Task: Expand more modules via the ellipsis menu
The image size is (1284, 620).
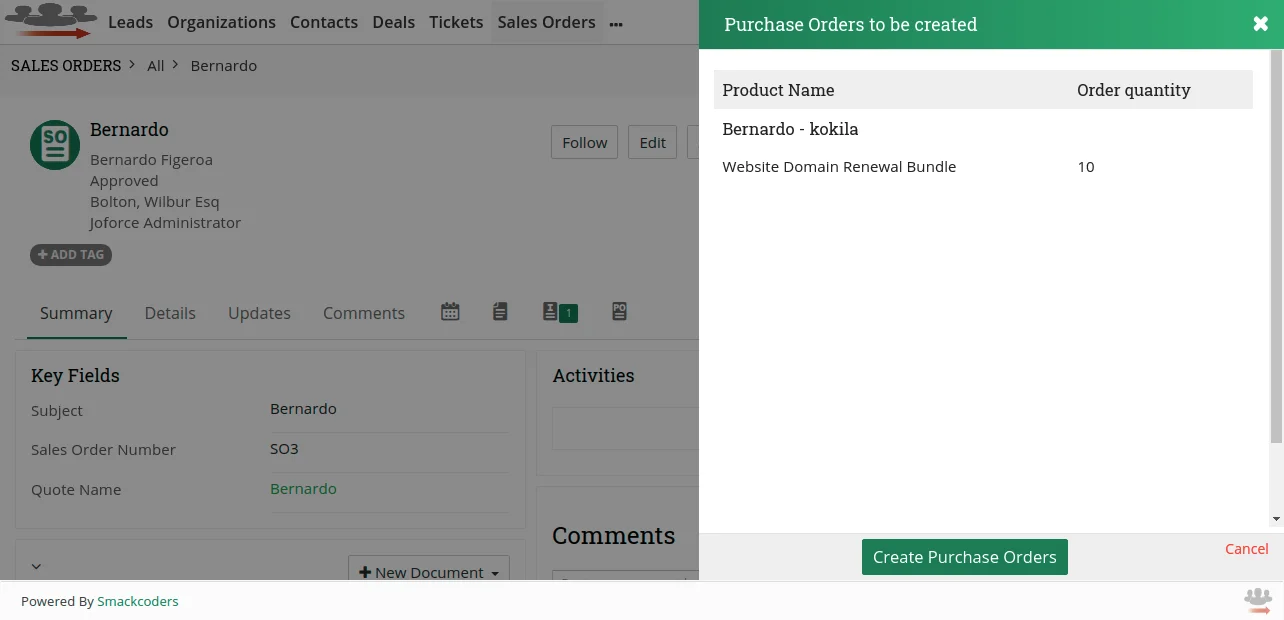Action: tap(615, 22)
